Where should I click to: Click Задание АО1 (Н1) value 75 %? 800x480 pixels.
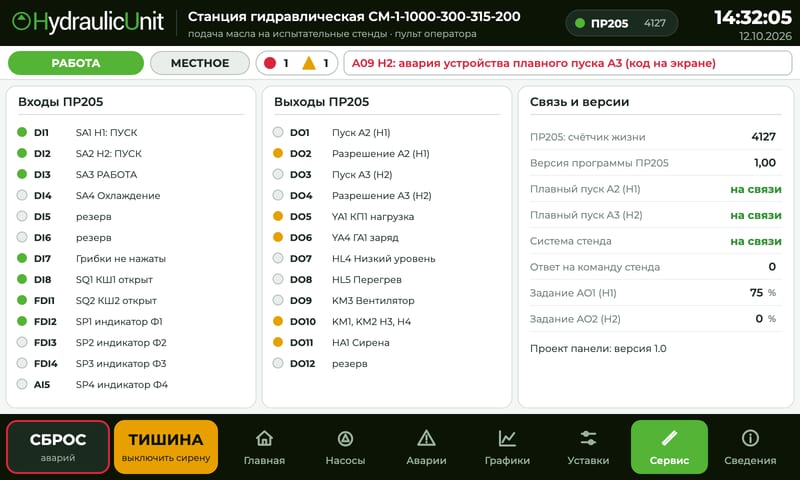763,293
